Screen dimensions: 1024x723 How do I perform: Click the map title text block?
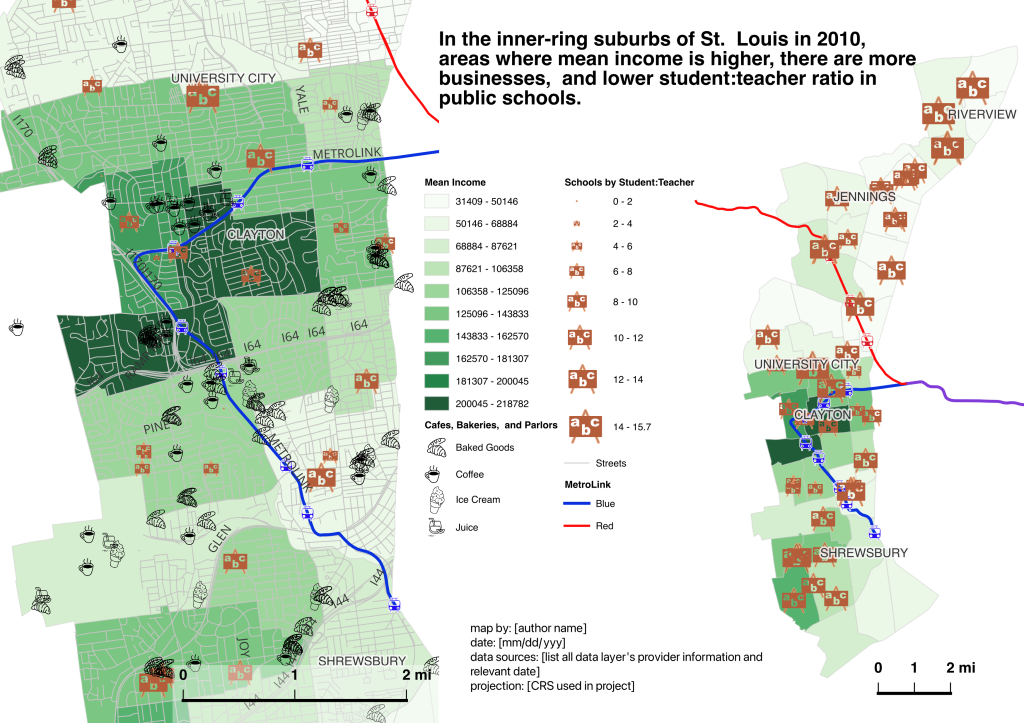click(662, 69)
